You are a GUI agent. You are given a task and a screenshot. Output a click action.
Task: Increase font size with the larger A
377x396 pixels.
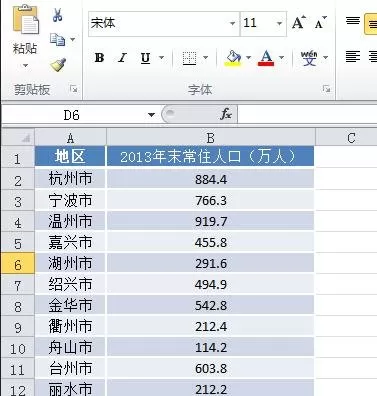pos(299,23)
